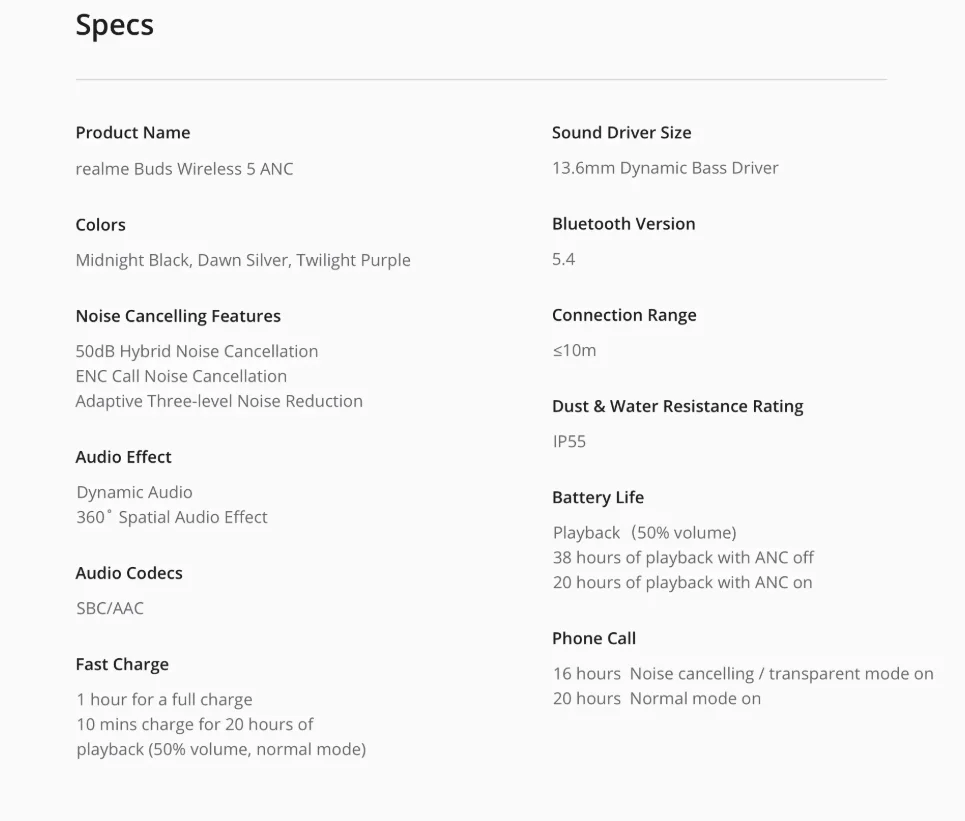Click the Audio Effect label

coord(124,457)
